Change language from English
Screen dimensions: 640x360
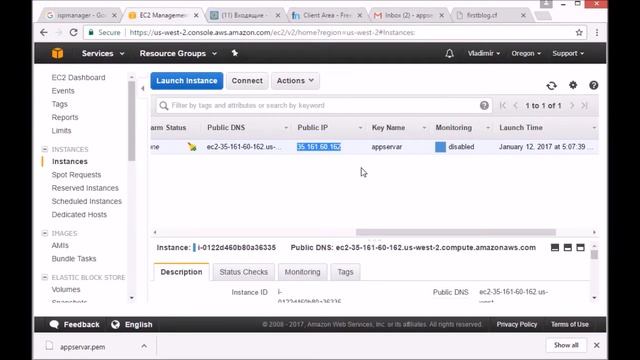coord(132,324)
